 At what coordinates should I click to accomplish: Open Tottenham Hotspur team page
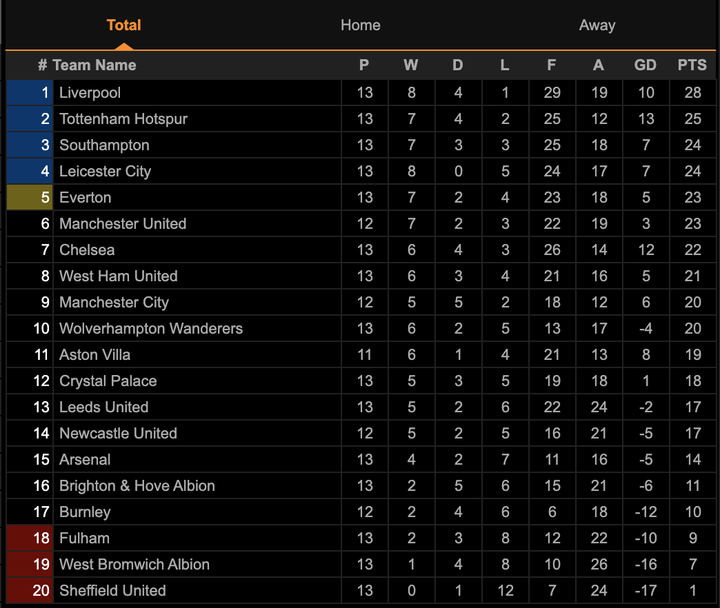point(123,119)
